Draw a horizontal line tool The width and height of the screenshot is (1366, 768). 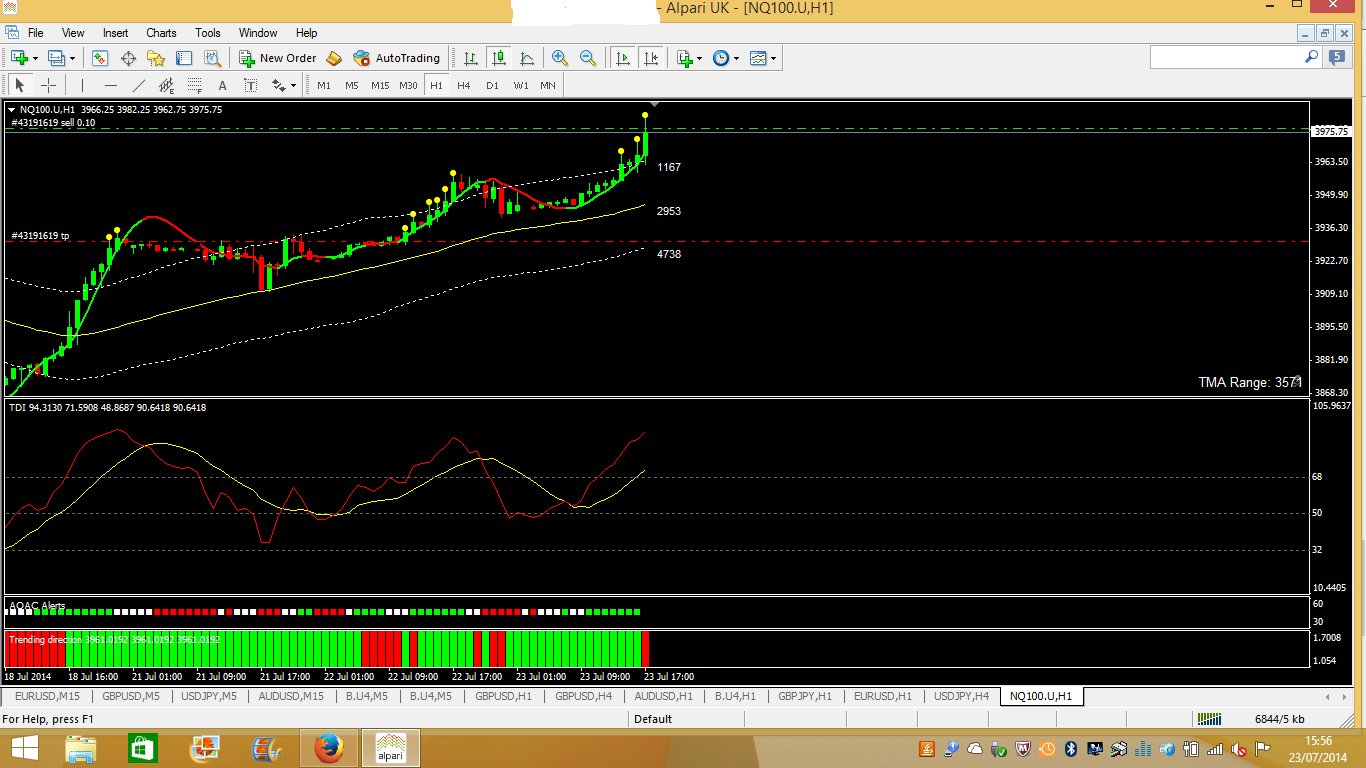(x=110, y=85)
